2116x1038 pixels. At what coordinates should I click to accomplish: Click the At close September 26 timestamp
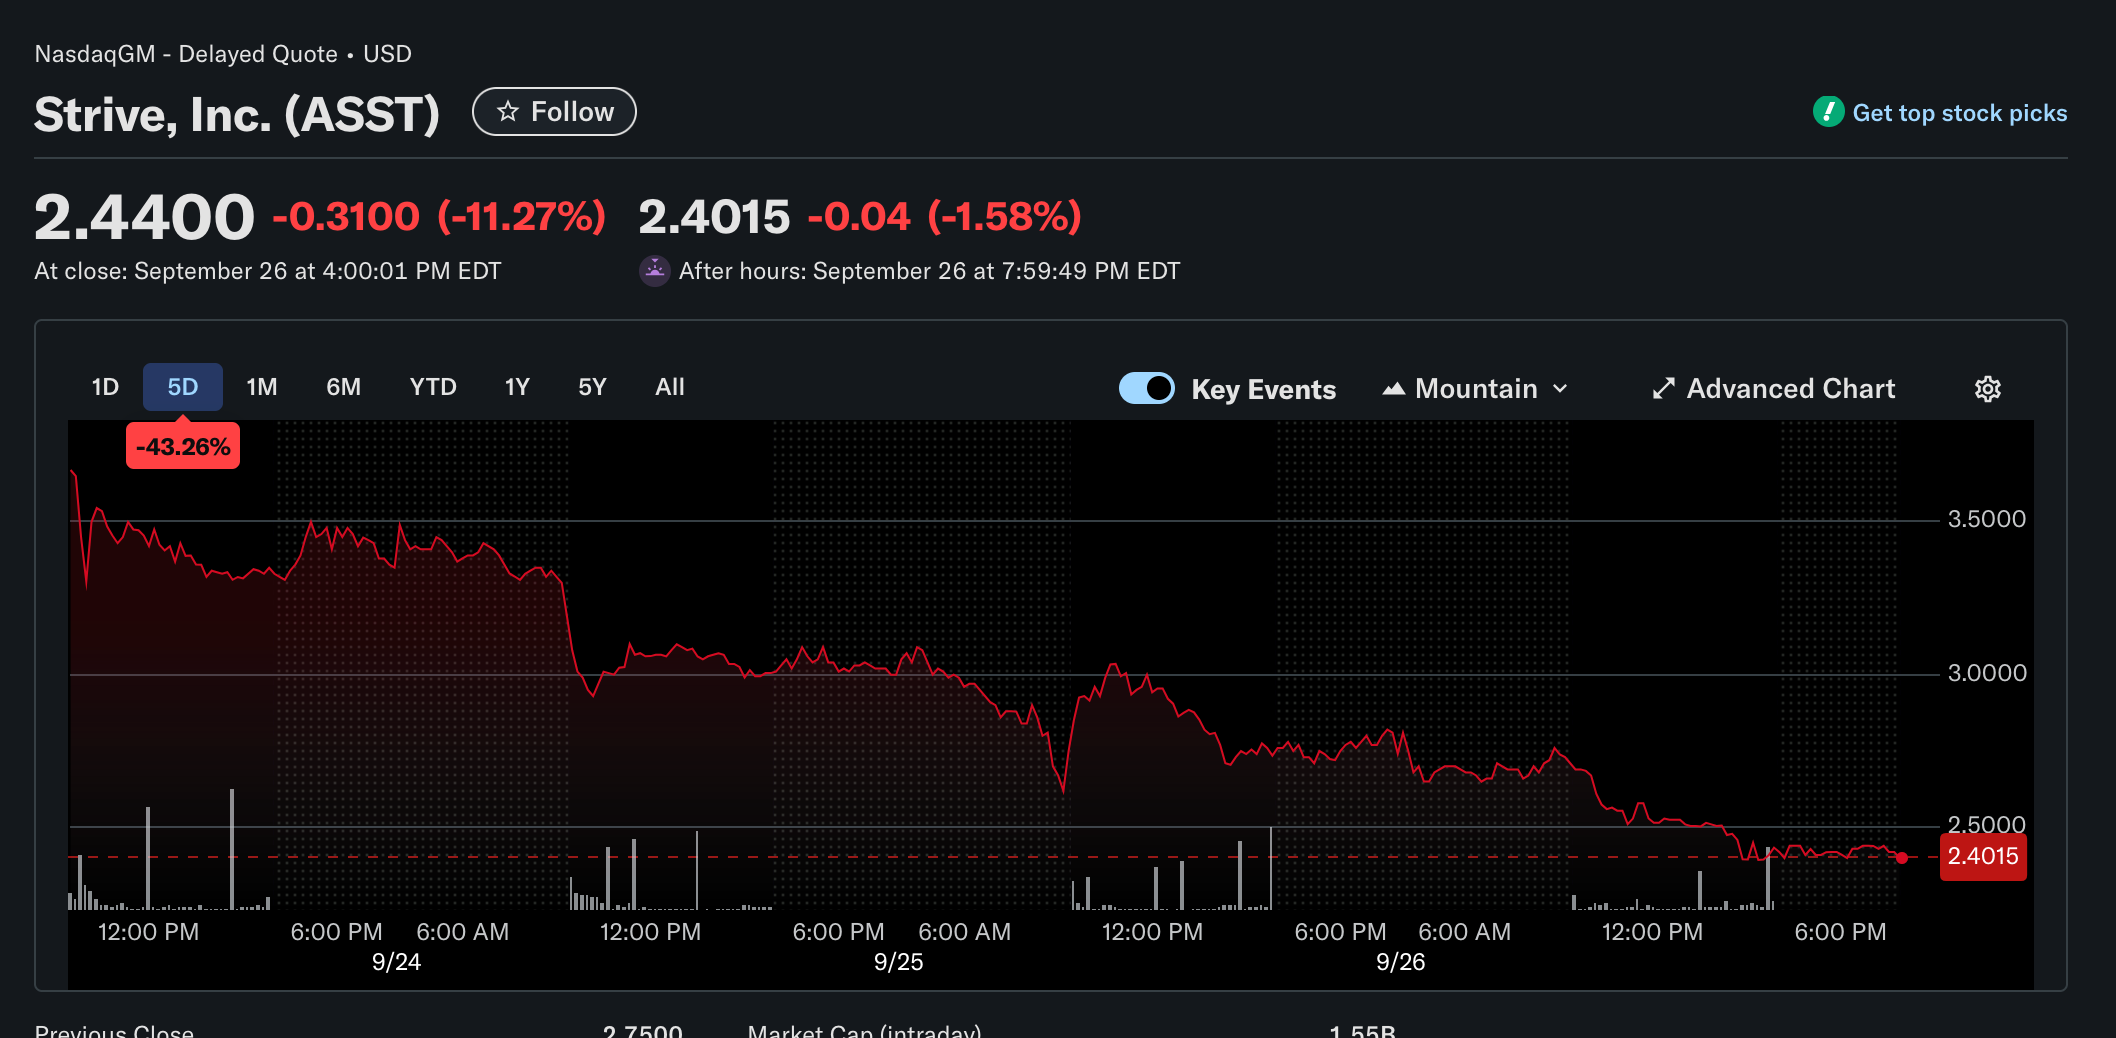click(x=268, y=271)
